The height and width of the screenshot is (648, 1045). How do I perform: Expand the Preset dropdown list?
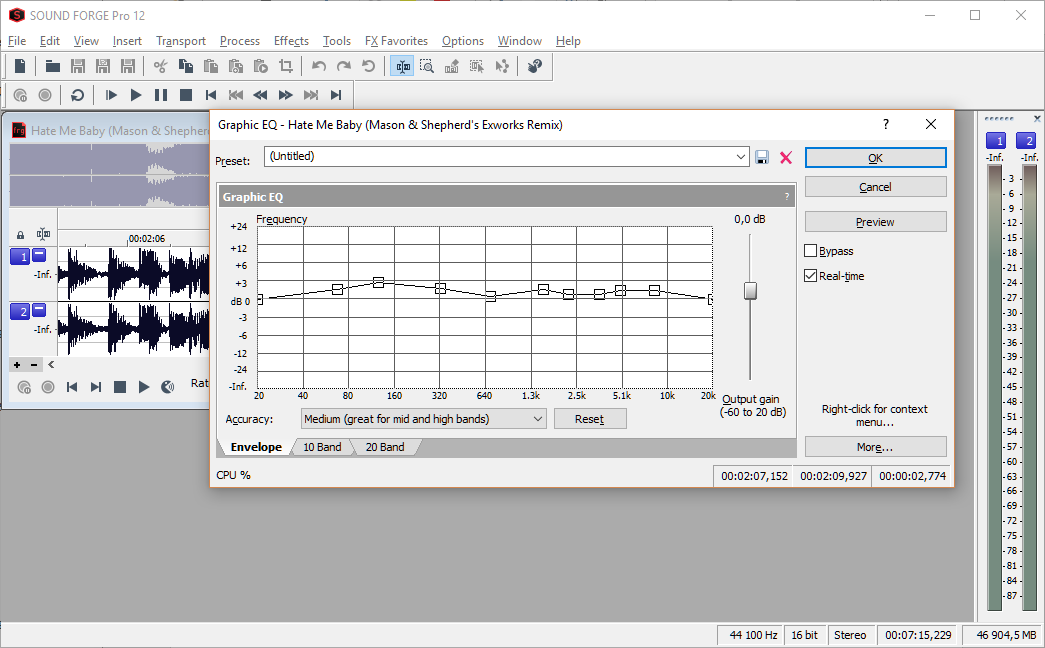pos(740,157)
